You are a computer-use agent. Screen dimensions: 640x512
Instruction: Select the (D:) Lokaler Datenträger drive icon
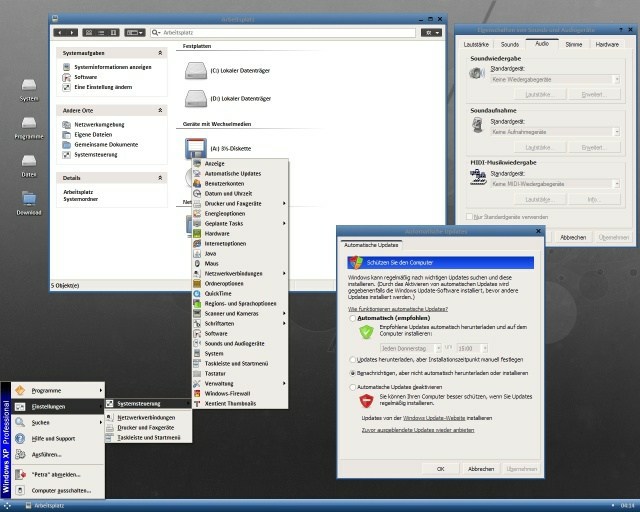tap(196, 98)
